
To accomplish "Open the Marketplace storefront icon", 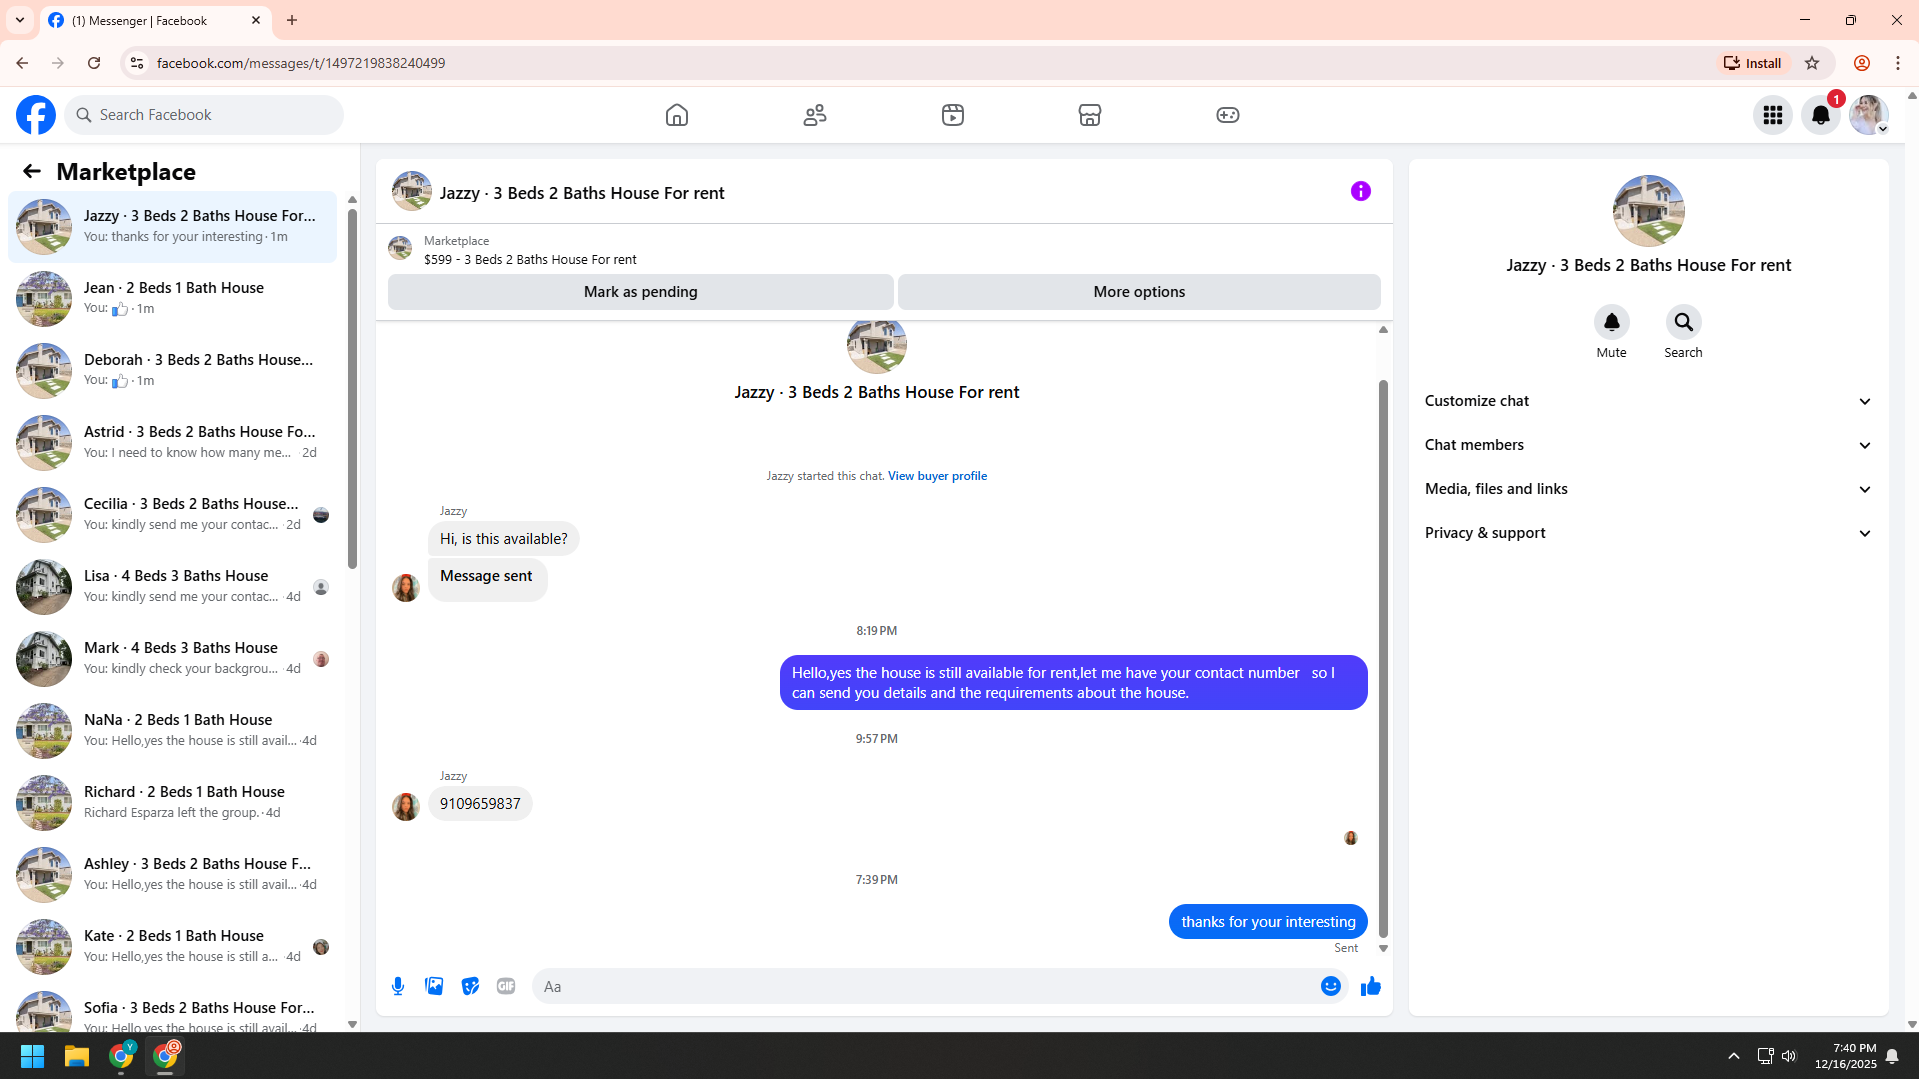I will (x=1090, y=115).
